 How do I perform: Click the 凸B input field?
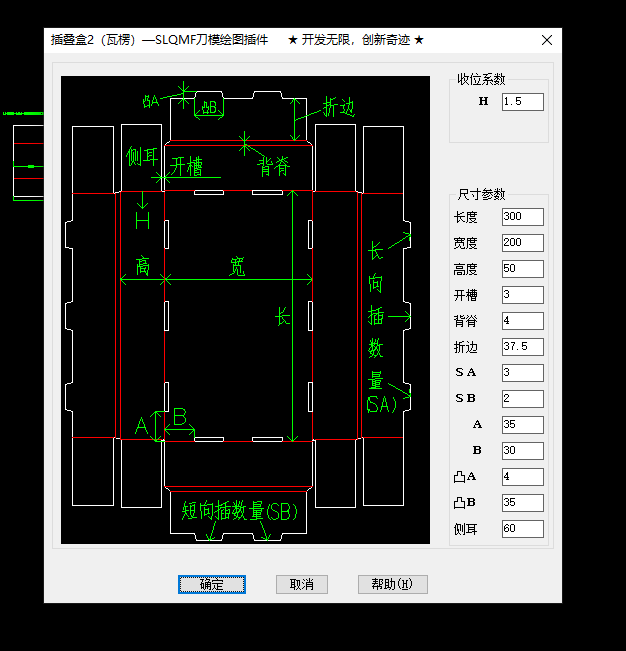click(522, 503)
